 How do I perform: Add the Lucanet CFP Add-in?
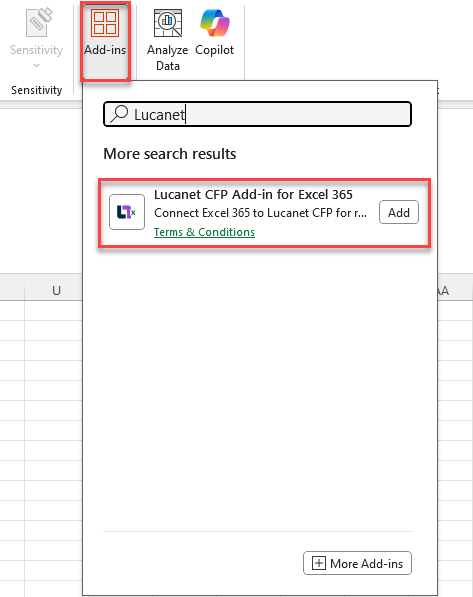[x=399, y=212]
